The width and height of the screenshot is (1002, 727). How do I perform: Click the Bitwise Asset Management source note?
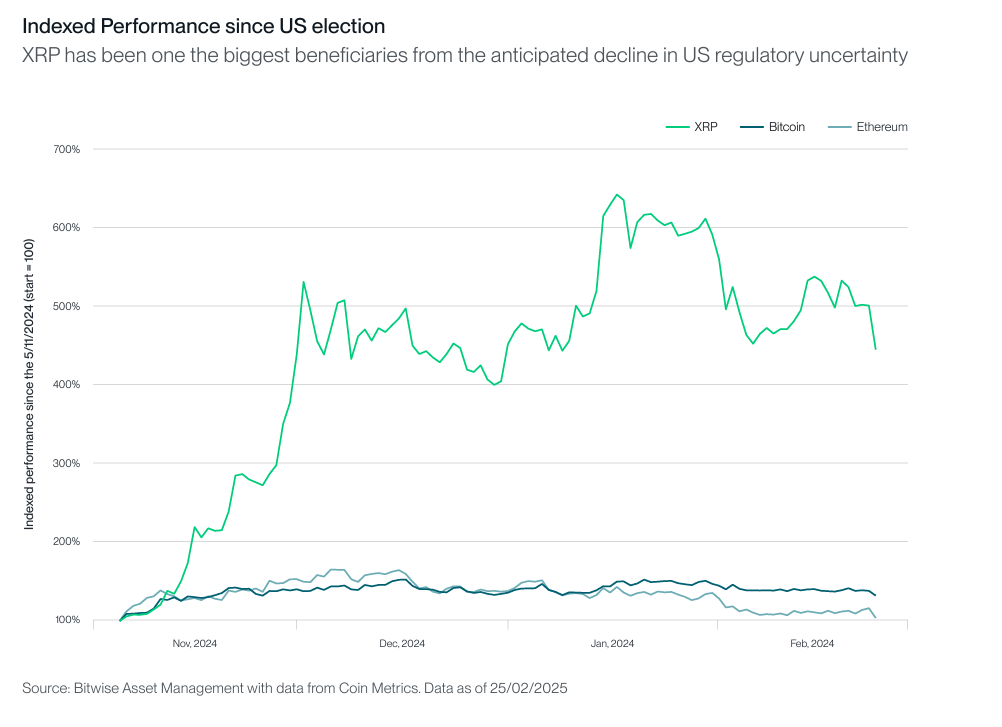(x=295, y=688)
